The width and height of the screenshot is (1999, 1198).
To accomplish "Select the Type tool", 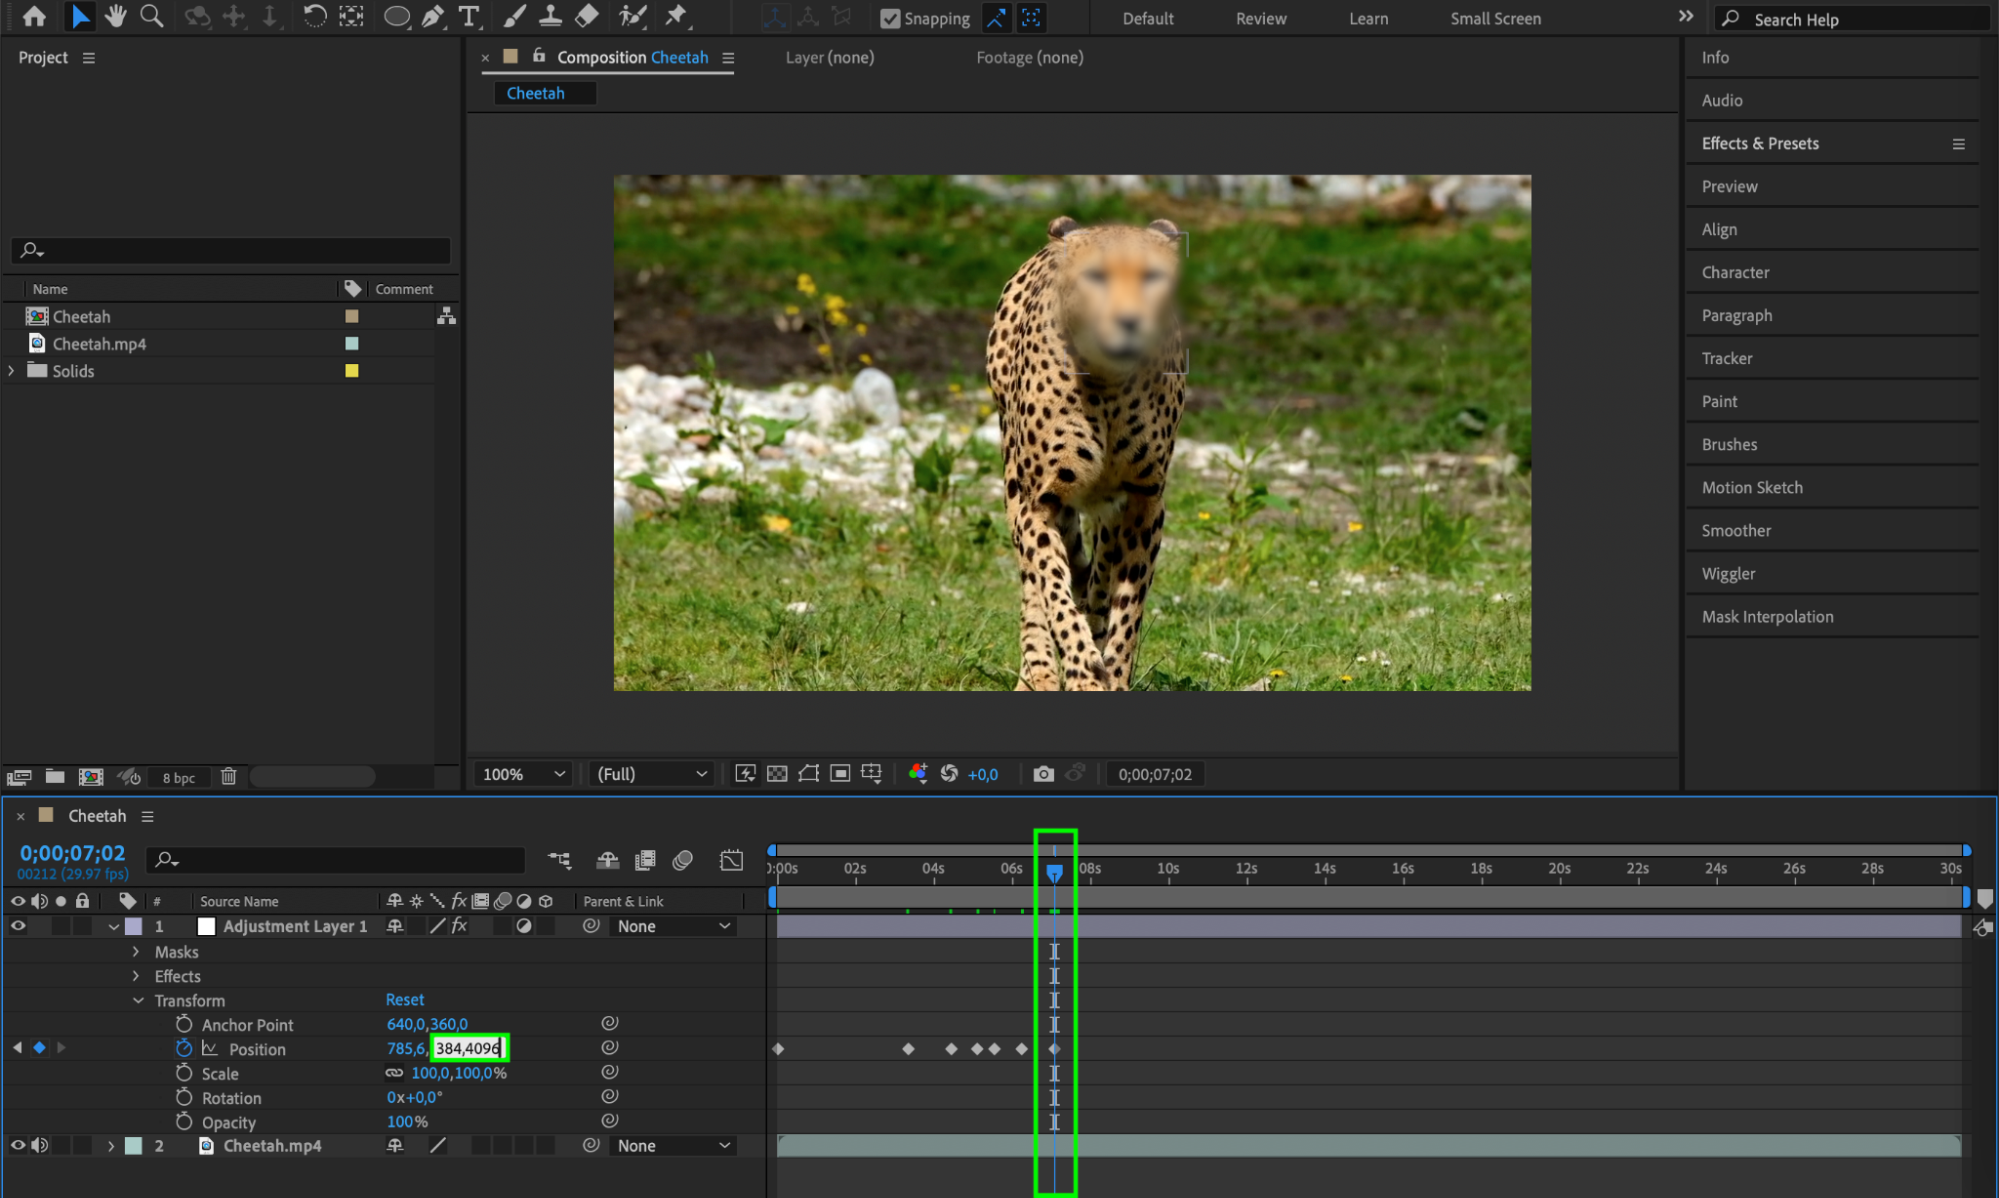I will (467, 16).
